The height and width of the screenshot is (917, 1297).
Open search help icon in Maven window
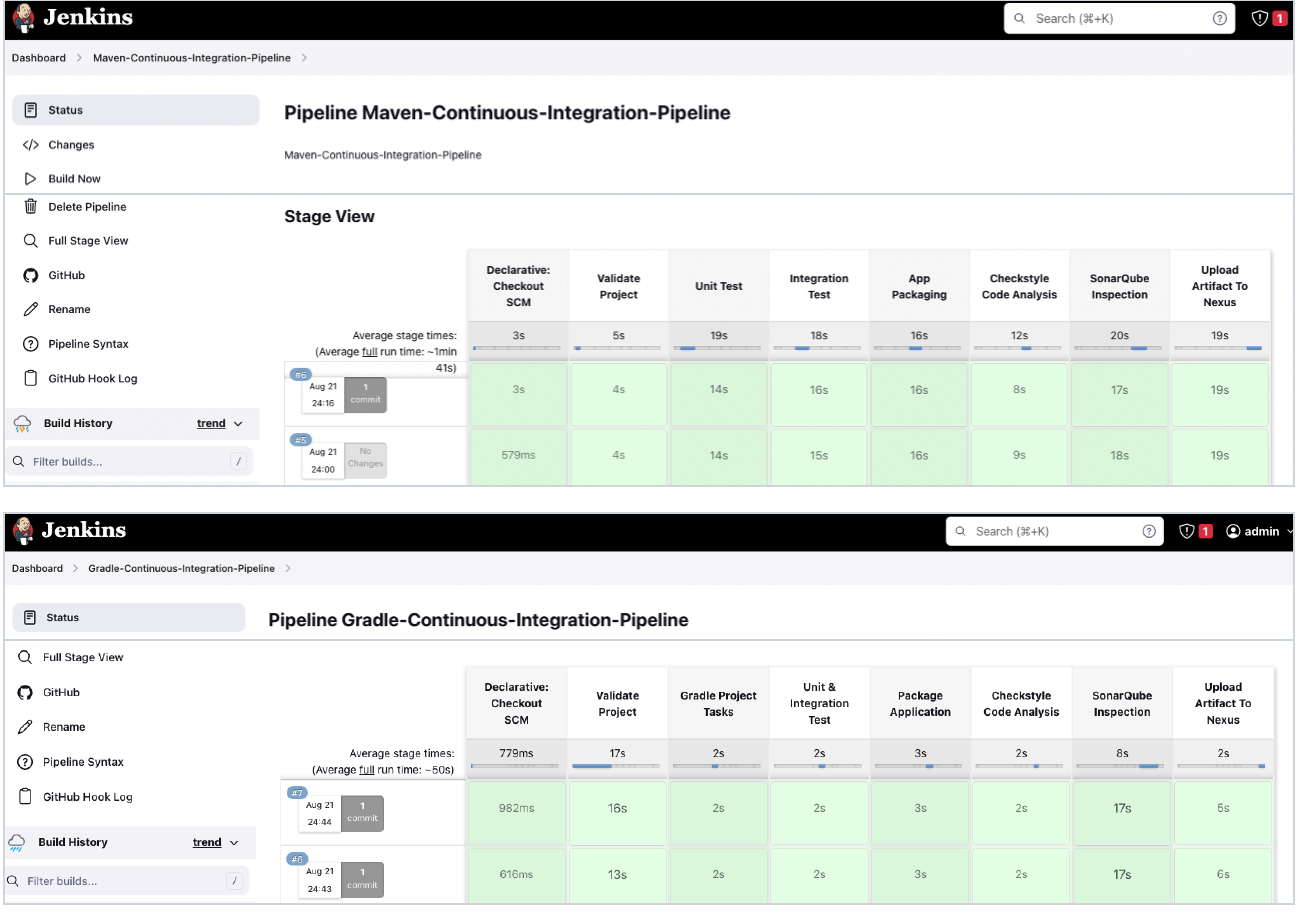1219,18
